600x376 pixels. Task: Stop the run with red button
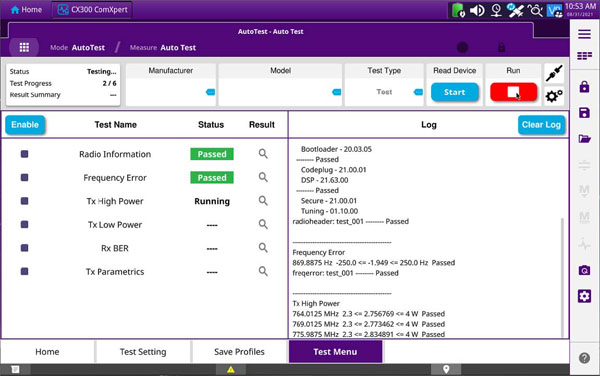[x=513, y=92]
